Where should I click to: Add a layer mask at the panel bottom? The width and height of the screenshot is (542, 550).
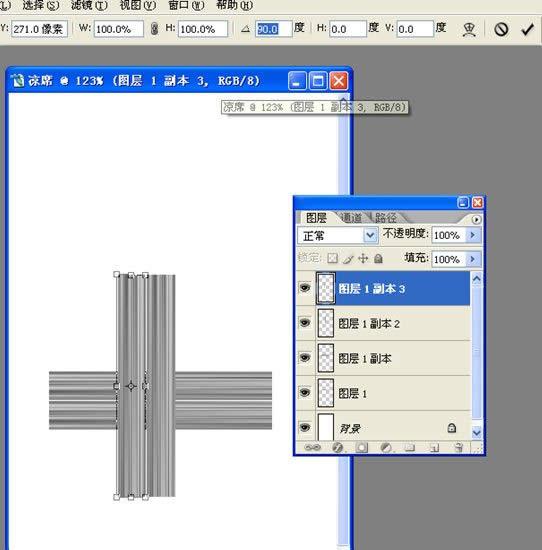coord(362,447)
